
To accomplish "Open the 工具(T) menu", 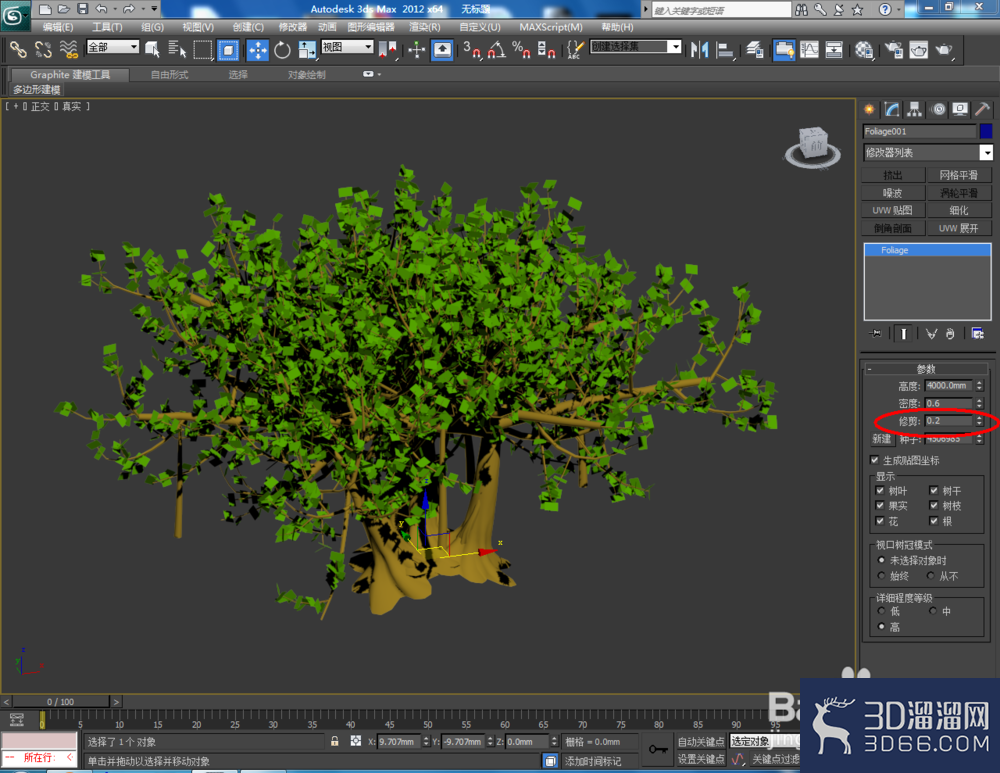I will [107, 27].
